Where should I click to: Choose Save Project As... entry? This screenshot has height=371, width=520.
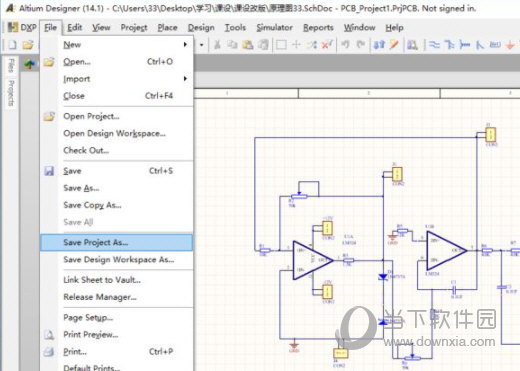(117, 242)
